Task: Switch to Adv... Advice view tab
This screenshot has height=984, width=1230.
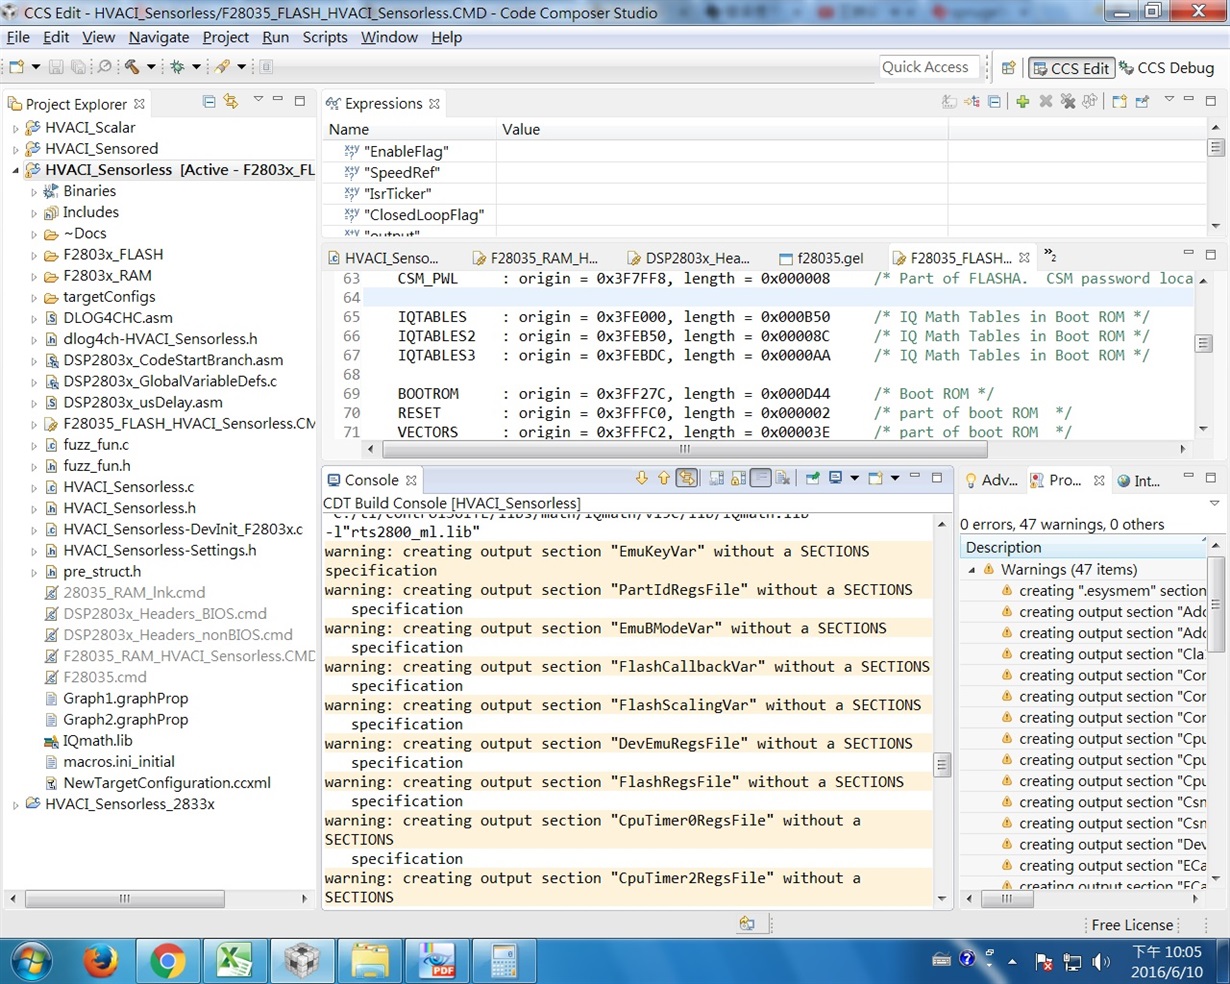Action: pos(990,481)
